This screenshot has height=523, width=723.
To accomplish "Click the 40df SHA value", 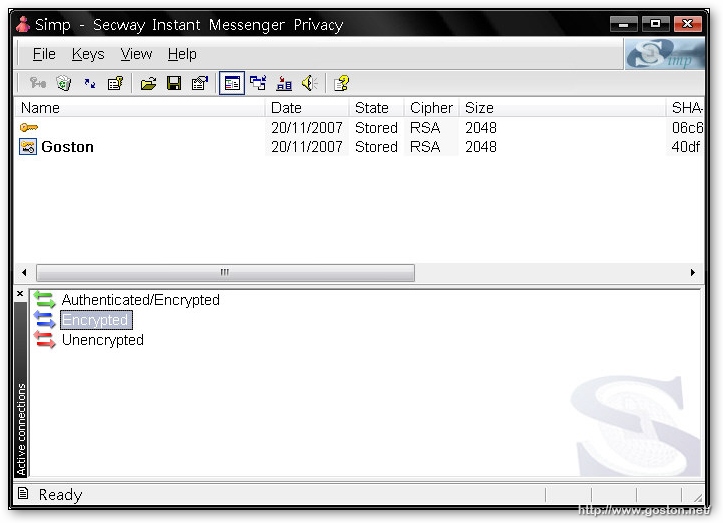I will coord(686,147).
